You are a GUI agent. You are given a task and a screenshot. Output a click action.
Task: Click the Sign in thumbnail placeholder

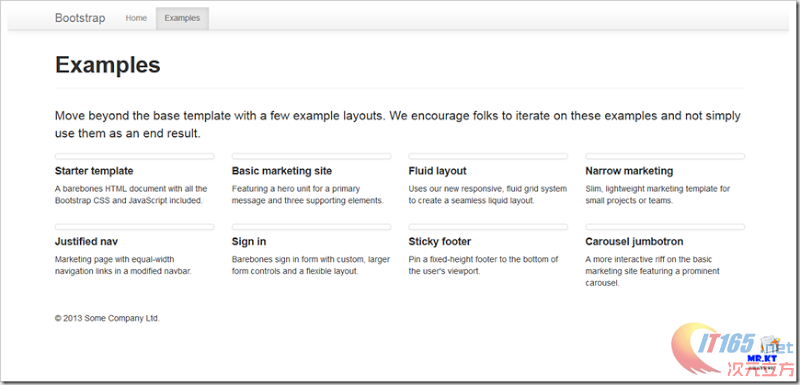coord(311,226)
